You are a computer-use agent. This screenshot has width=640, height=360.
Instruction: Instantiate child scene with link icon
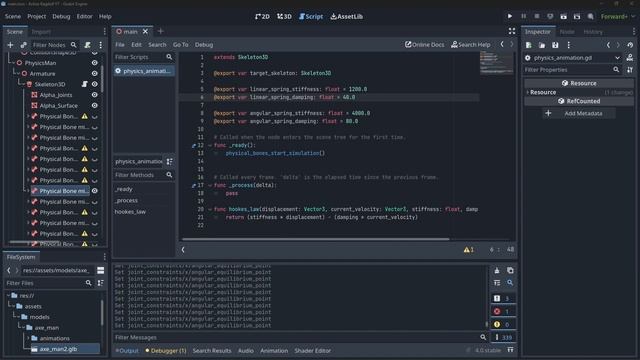23,45
